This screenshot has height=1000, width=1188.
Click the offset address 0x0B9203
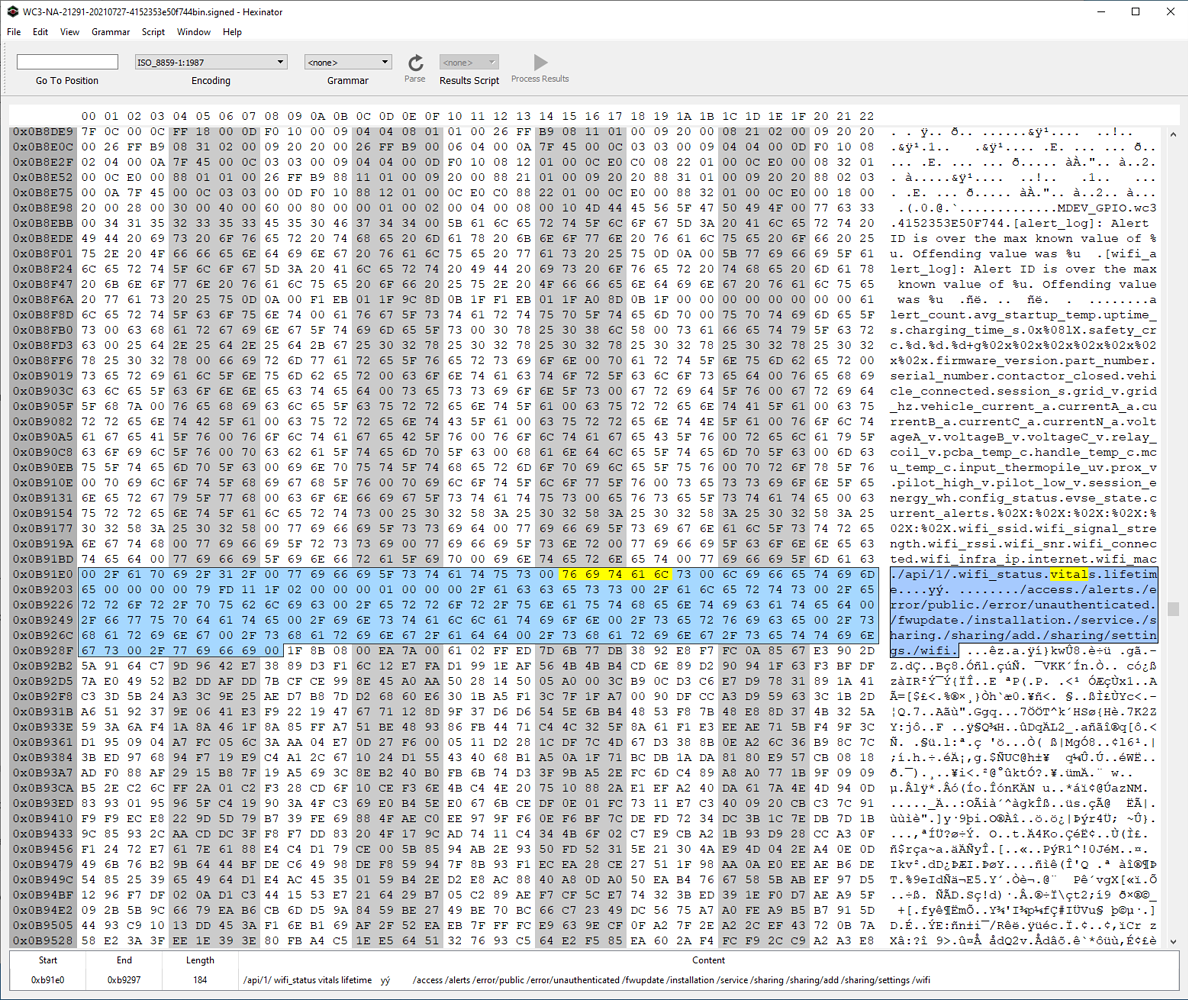(42, 589)
